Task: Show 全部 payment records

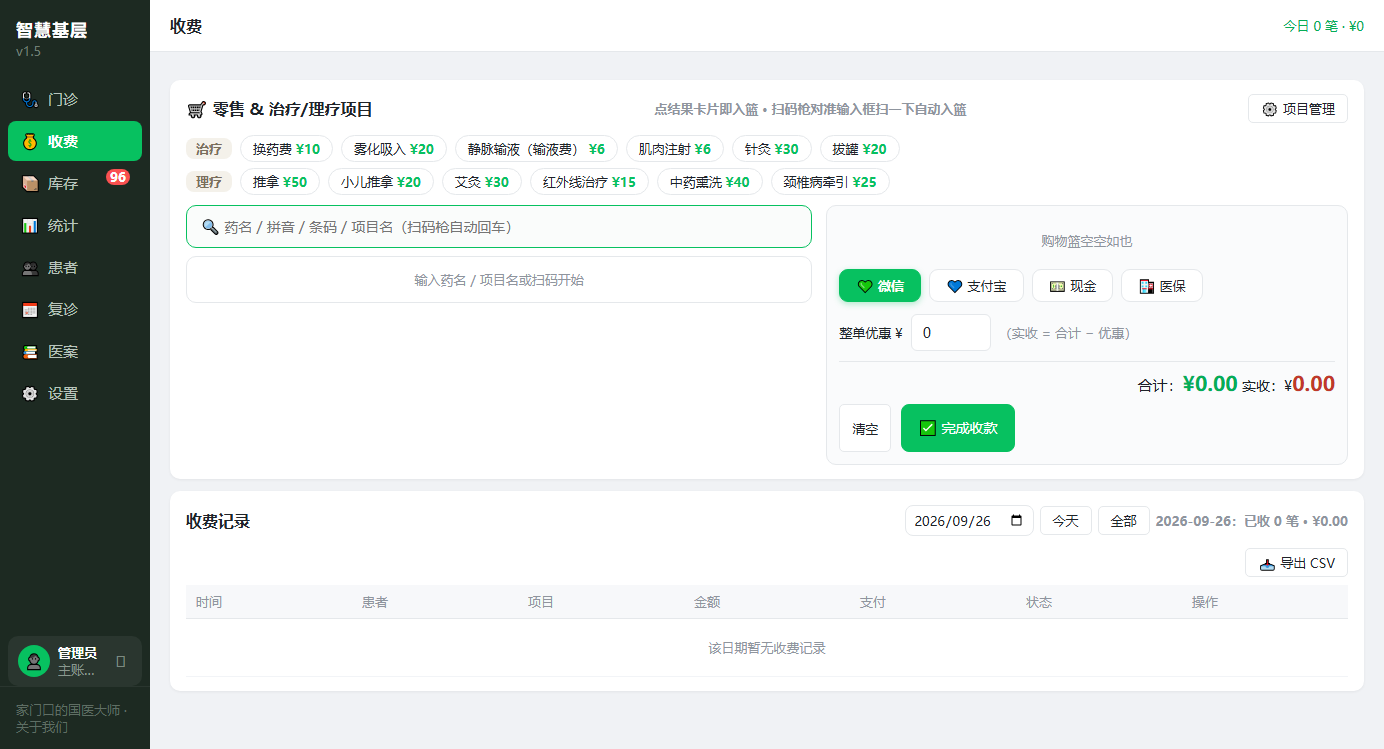Action: pos(1124,521)
